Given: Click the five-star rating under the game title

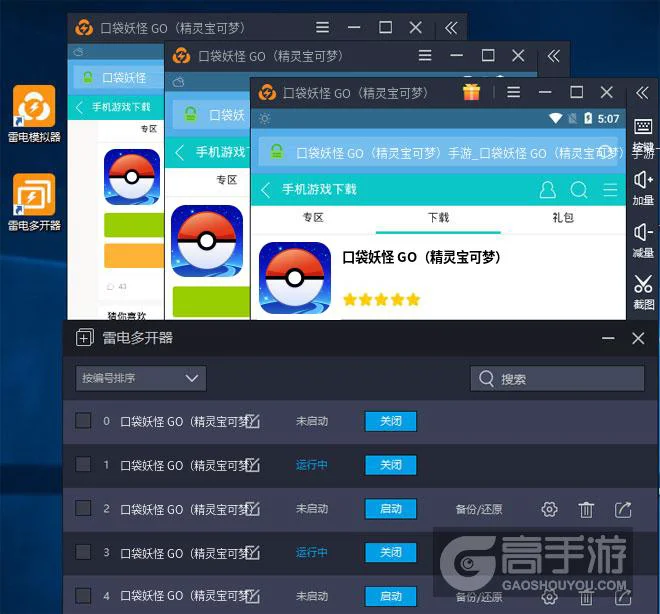Looking at the screenshot, I should pyautogui.click(x=382, y=300).
